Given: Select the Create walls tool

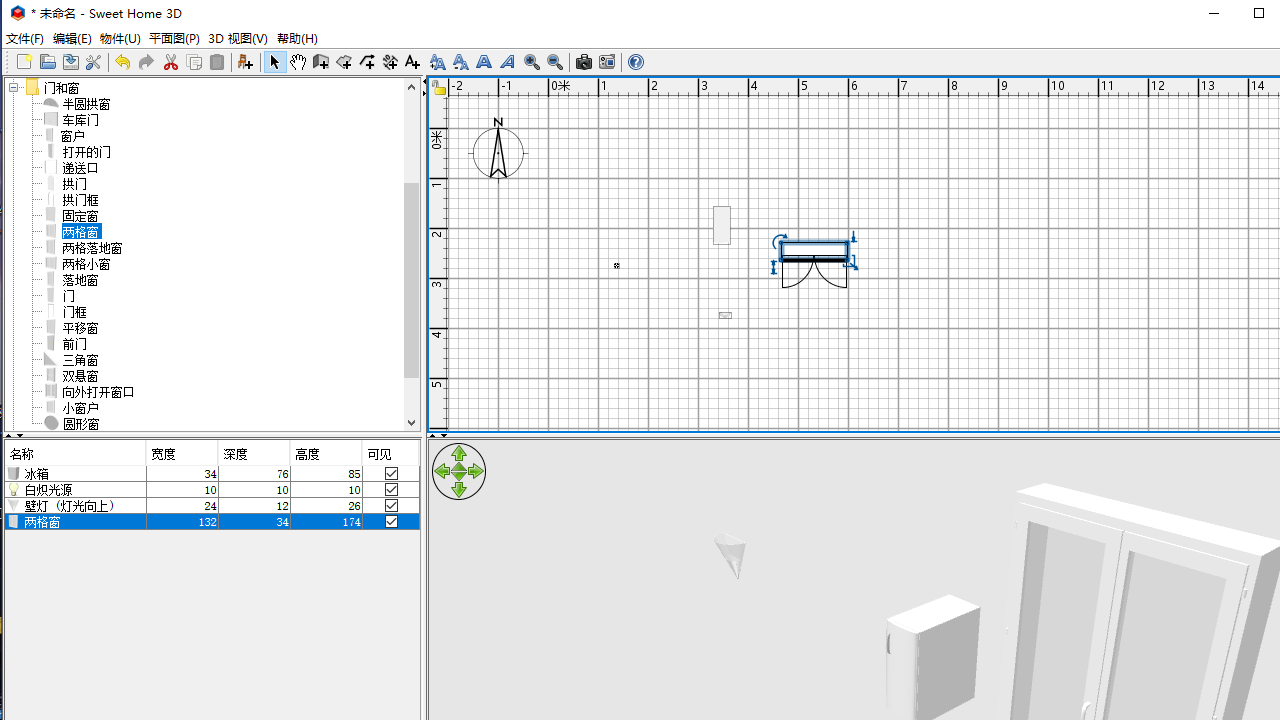Looking at the screenshot, I should (321, 62).
